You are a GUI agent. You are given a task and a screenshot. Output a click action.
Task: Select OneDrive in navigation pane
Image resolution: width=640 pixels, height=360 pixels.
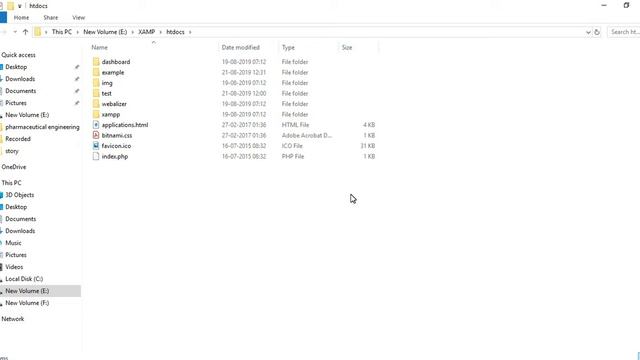tap(14, 167)
